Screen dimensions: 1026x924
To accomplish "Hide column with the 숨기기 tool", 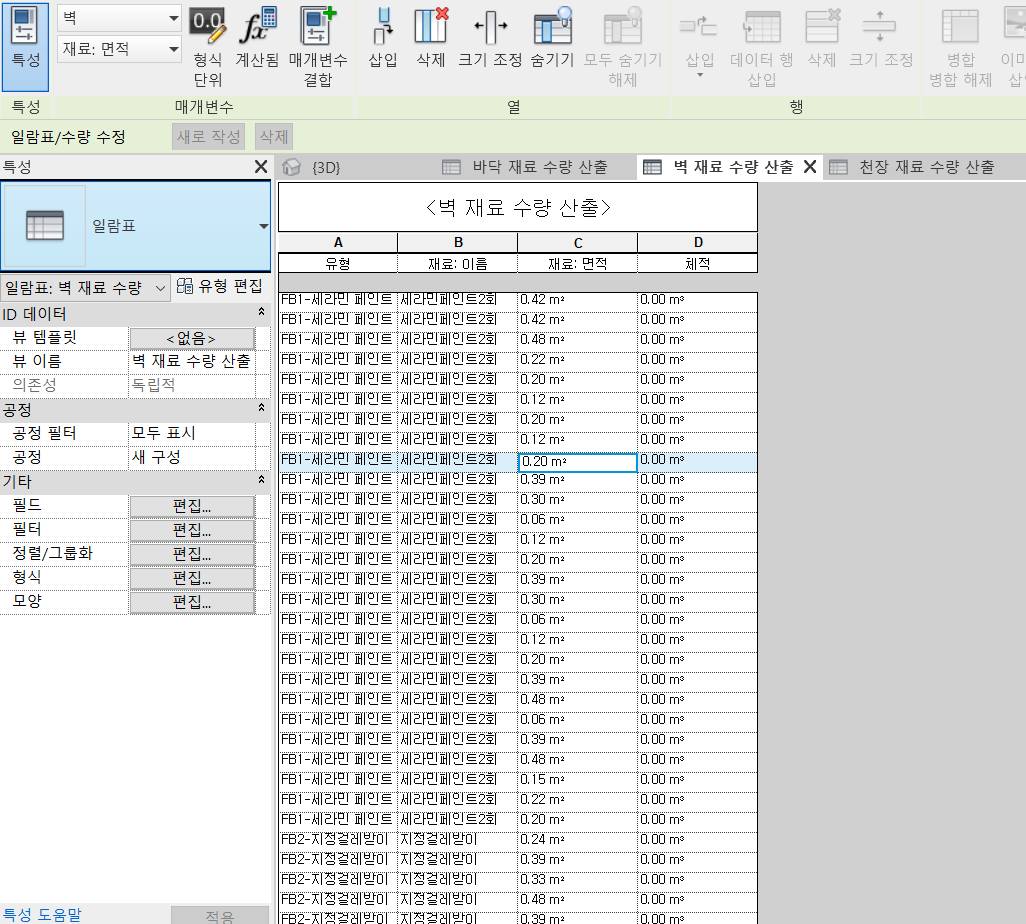I will pyautogui.click(x=552, y=38).
